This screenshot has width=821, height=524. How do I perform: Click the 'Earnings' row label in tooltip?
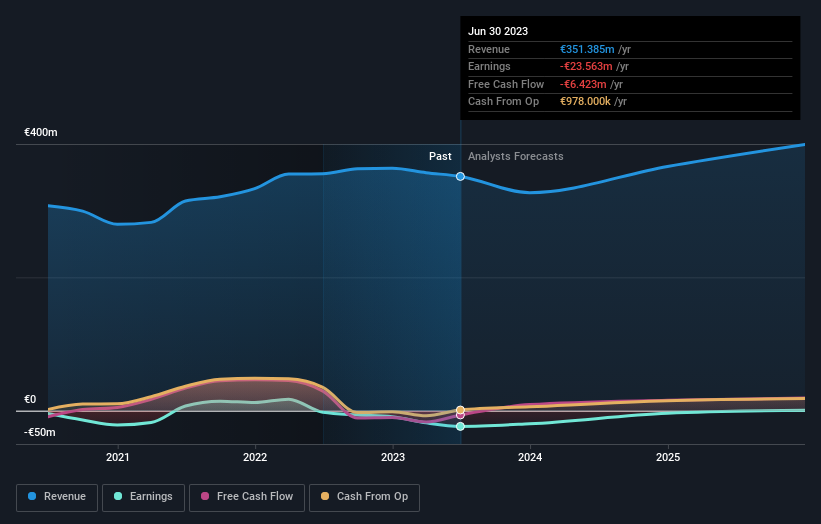[489, 66]
